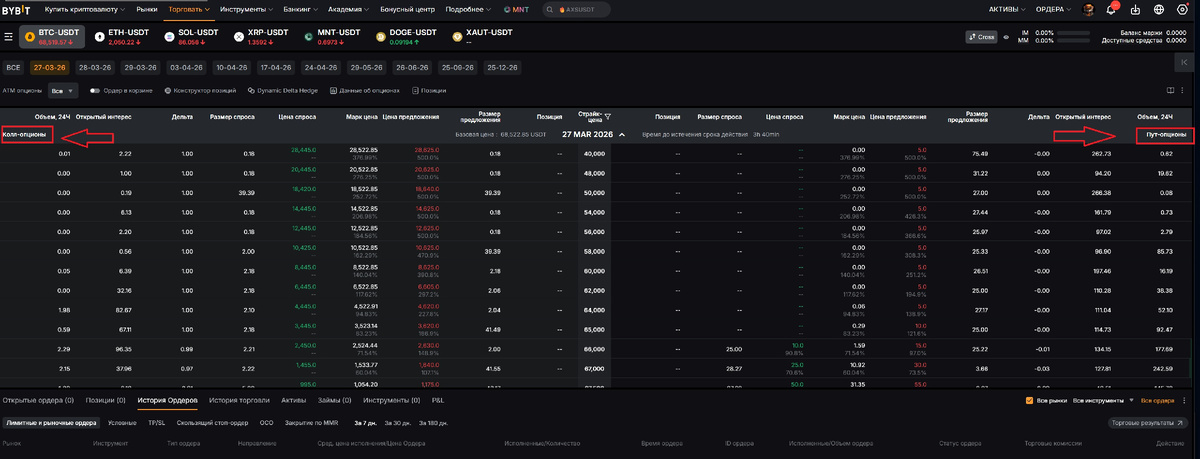Select expiry date 28-03-26

click(x=94, y=67)
